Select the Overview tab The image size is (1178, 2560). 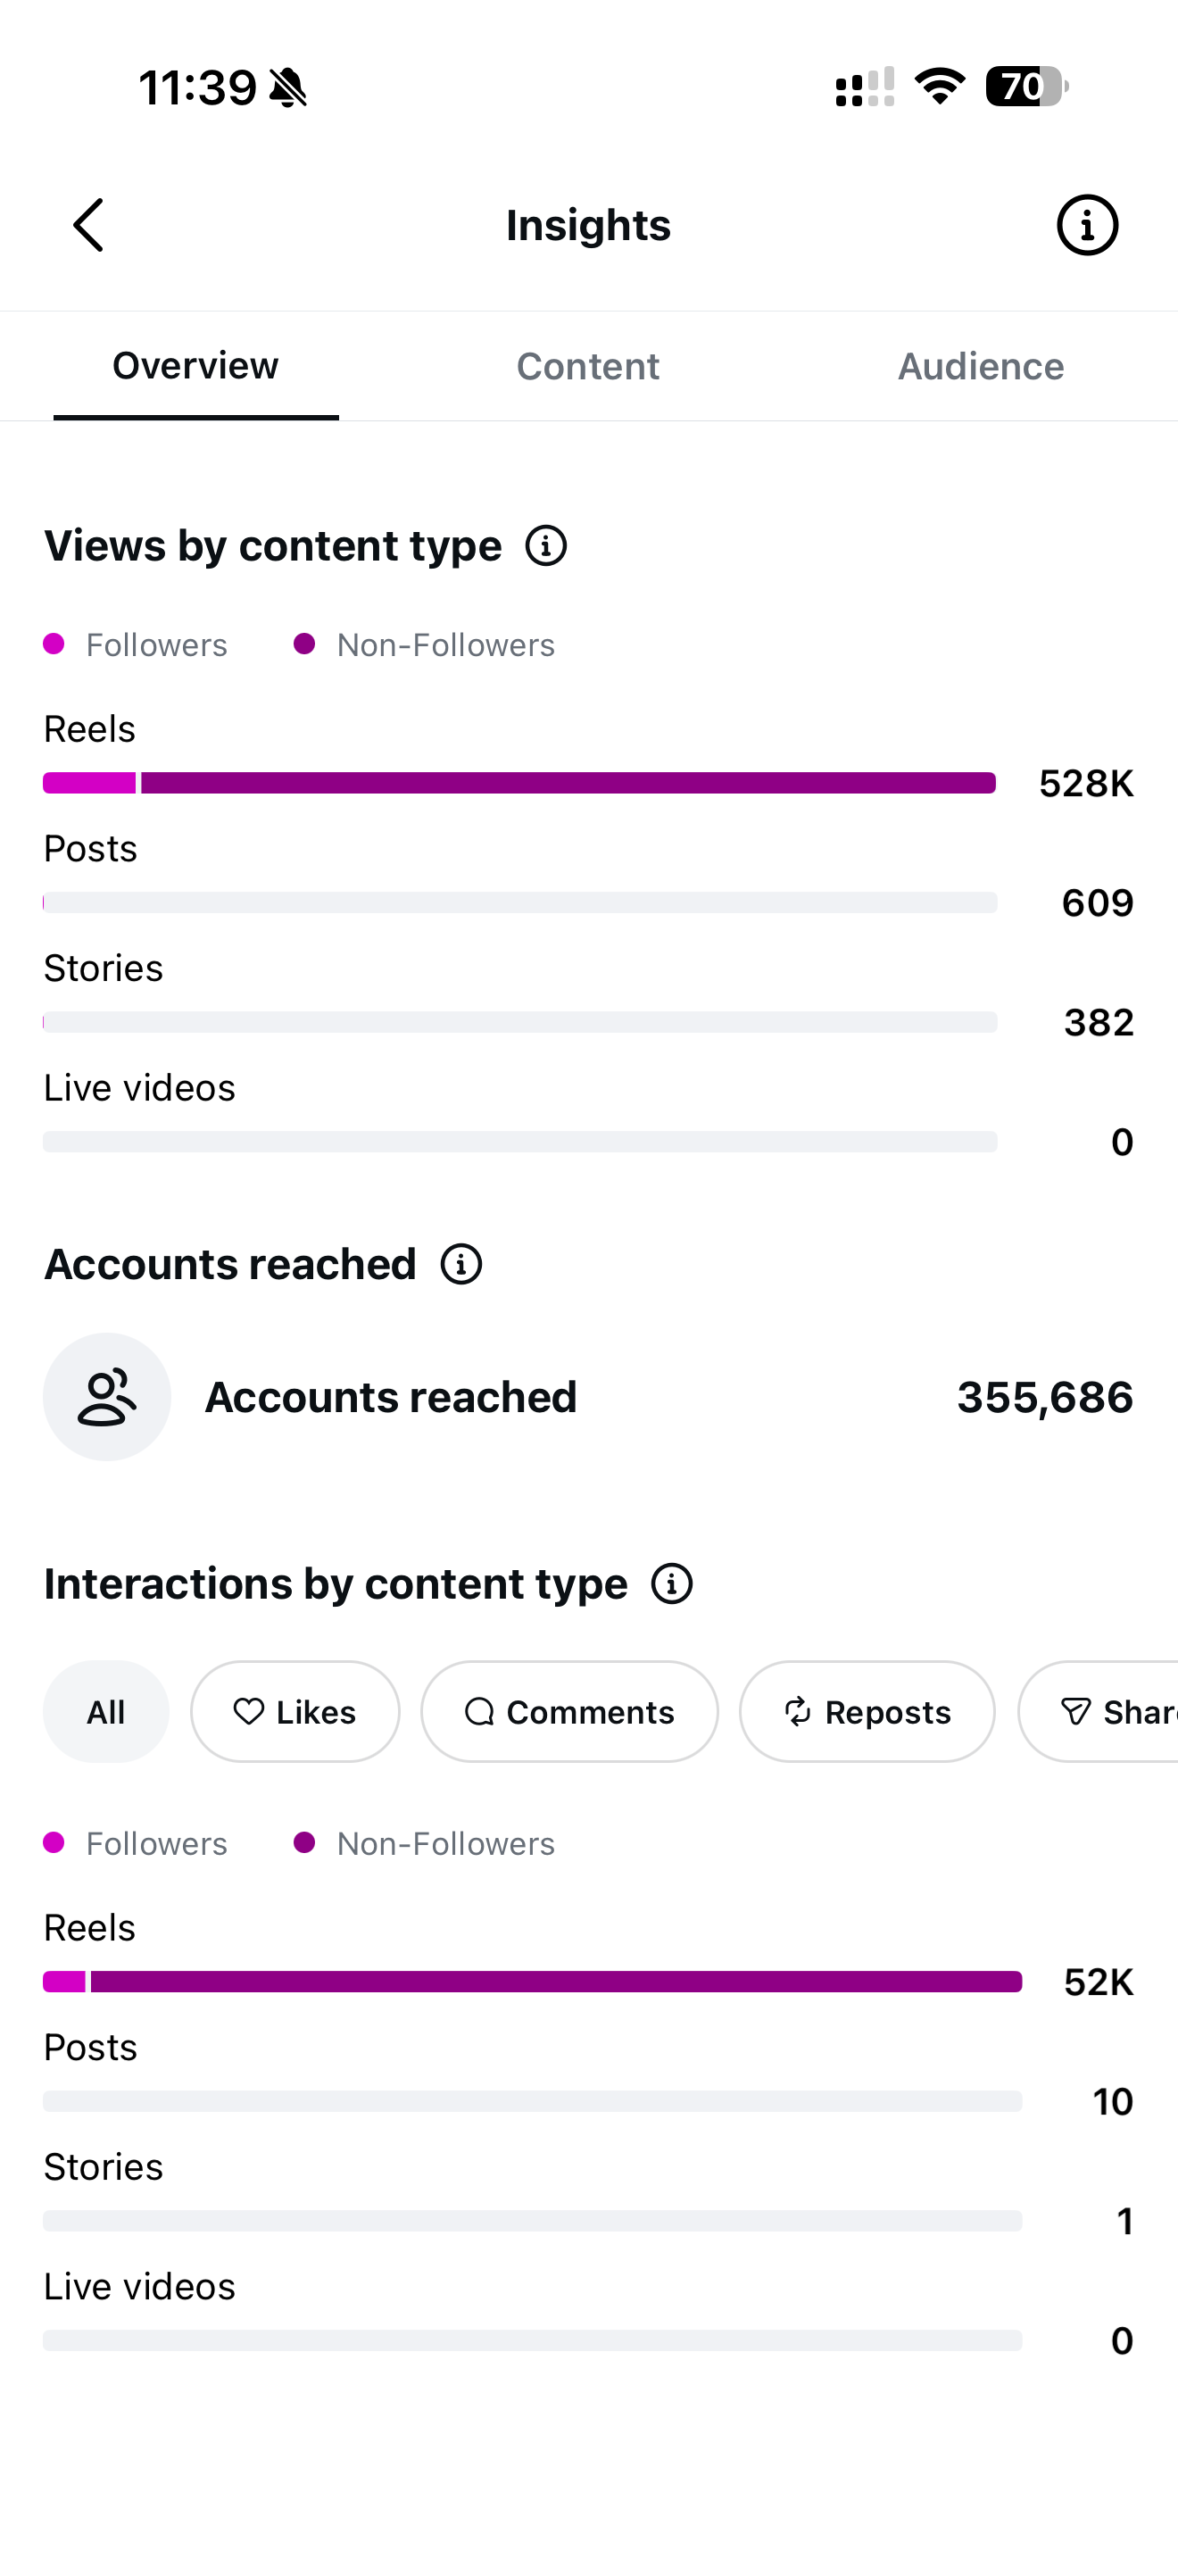196,366
